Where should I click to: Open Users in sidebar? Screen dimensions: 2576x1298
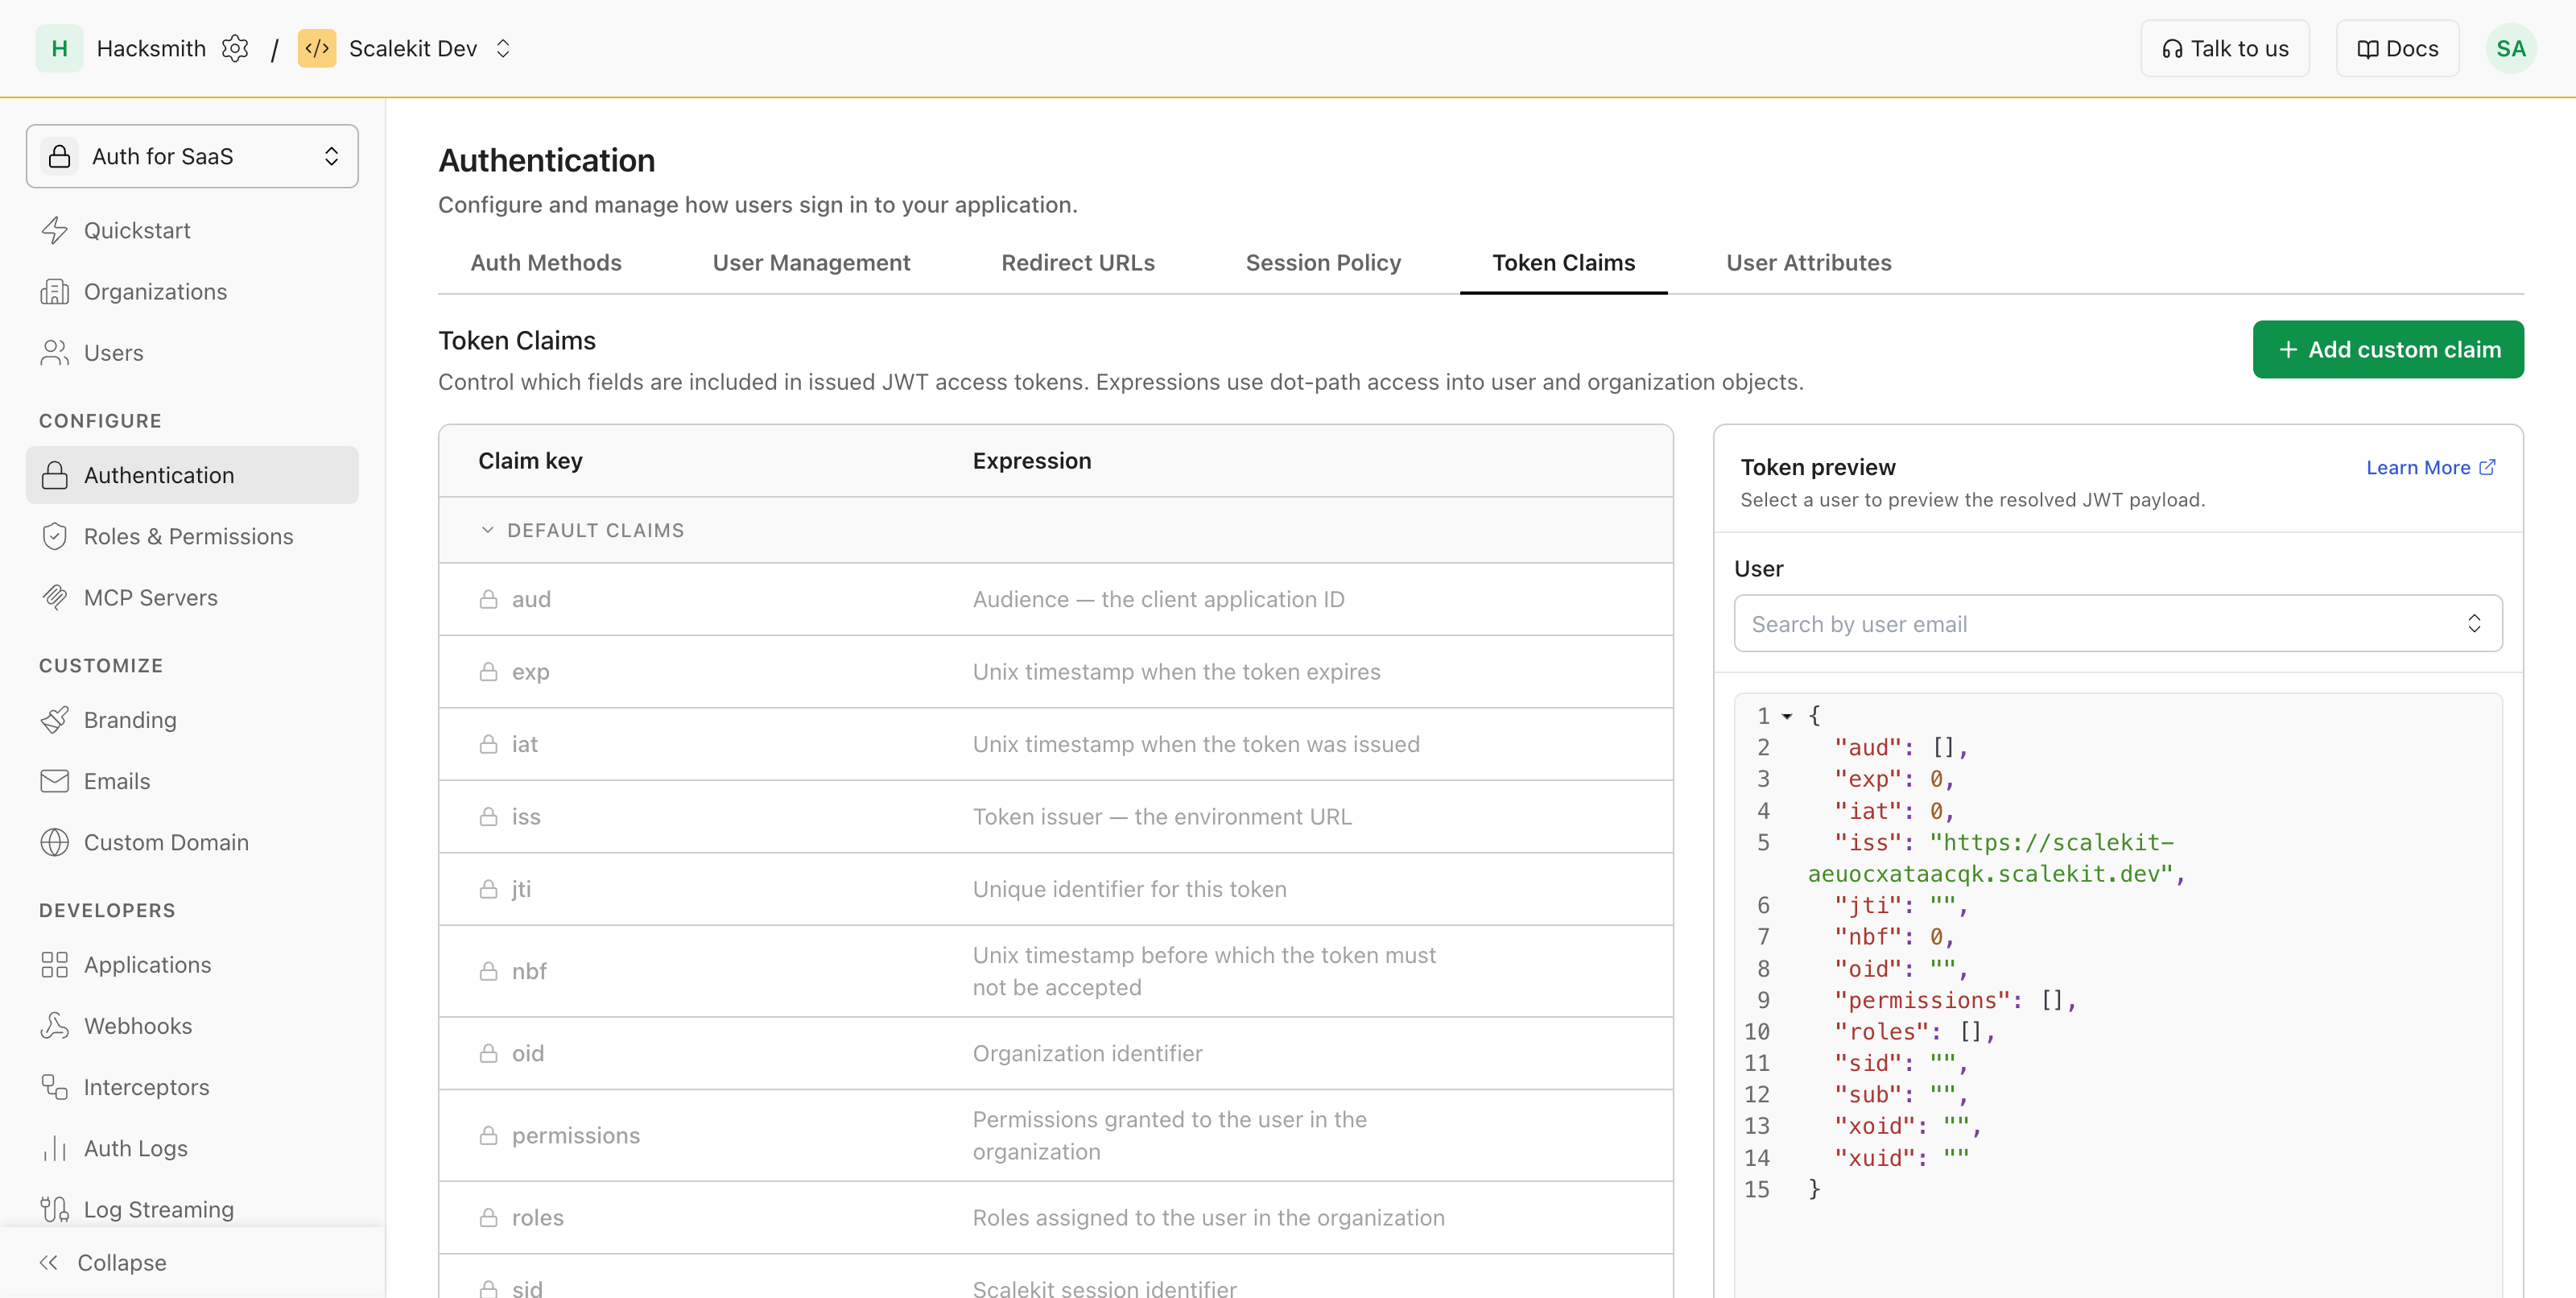pyautogui.click(x=192, y=353)
